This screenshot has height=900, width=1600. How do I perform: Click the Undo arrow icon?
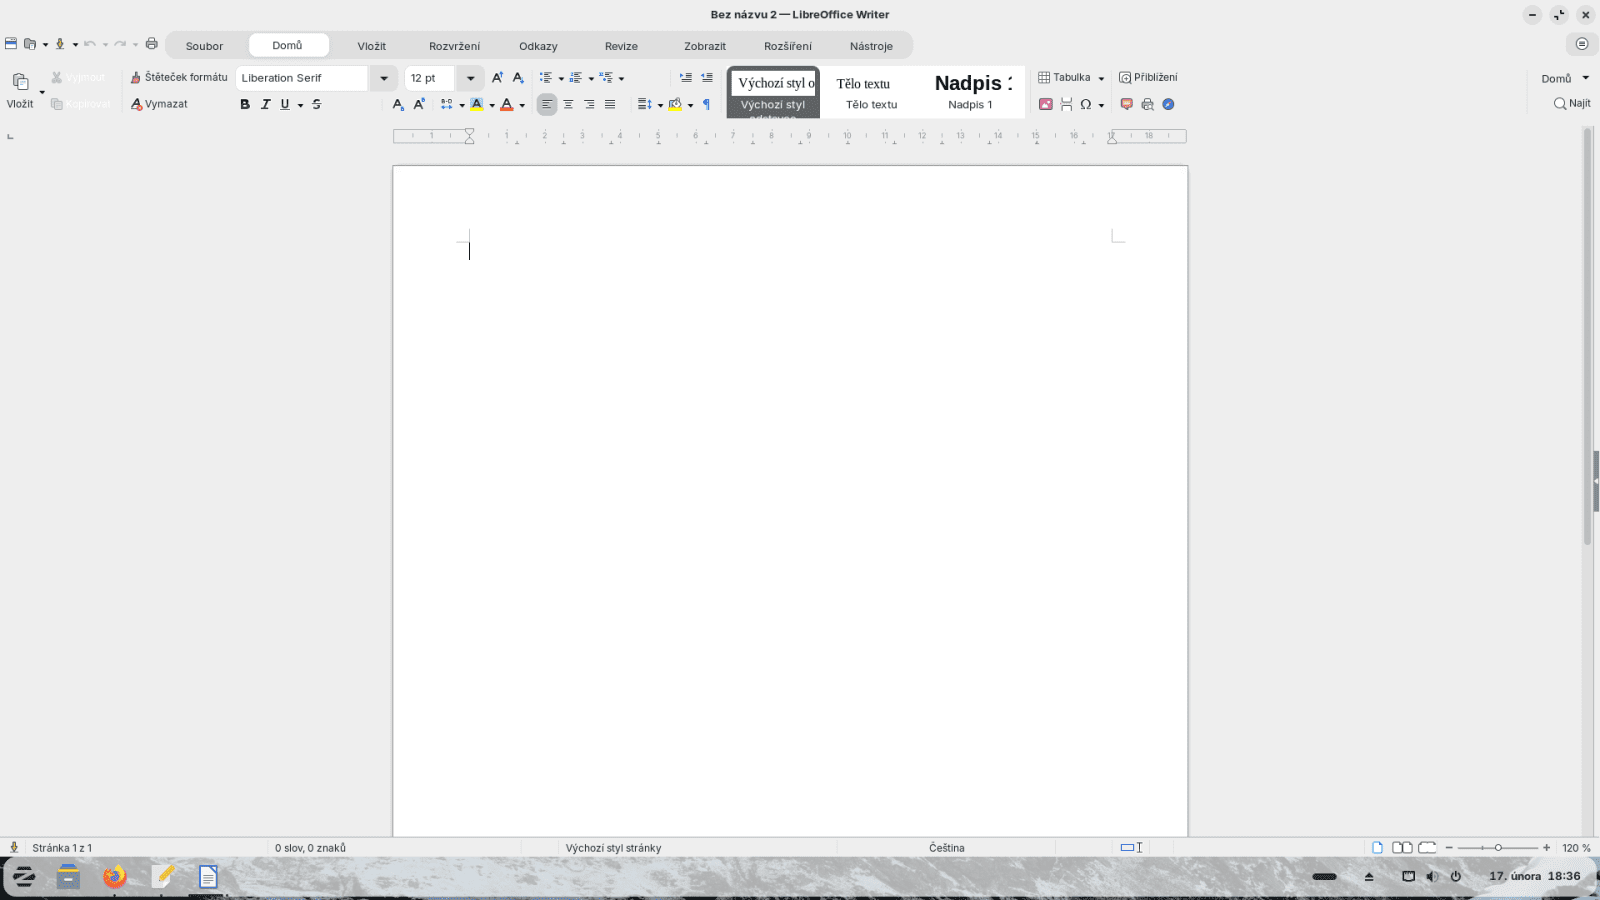(89, 44)
